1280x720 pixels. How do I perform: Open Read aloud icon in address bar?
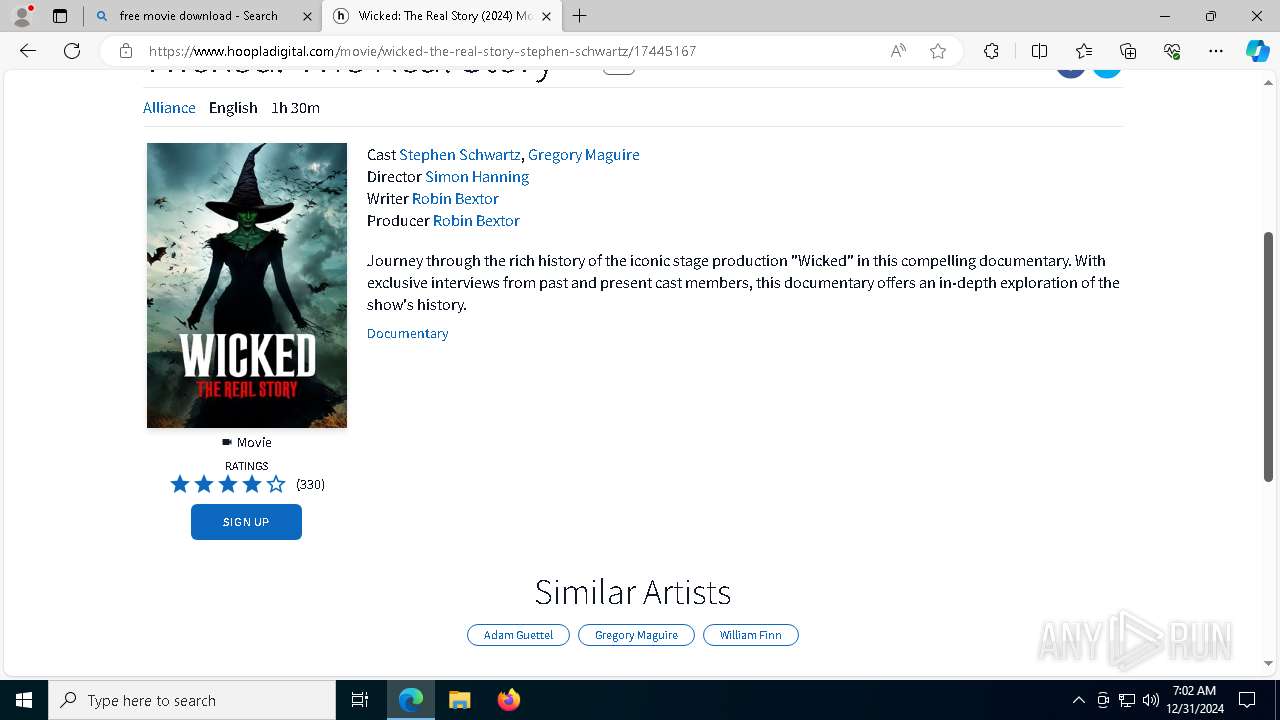point(898,51)
